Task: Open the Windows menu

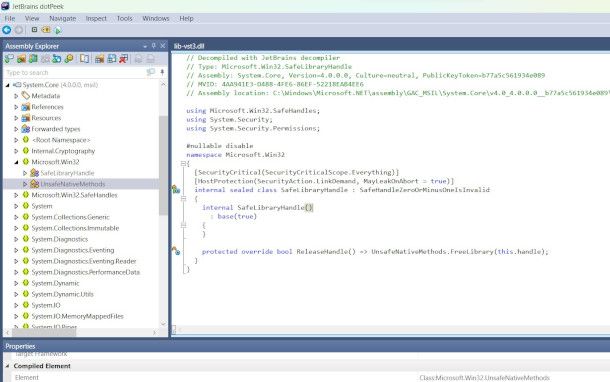Action: coord(156,18)
